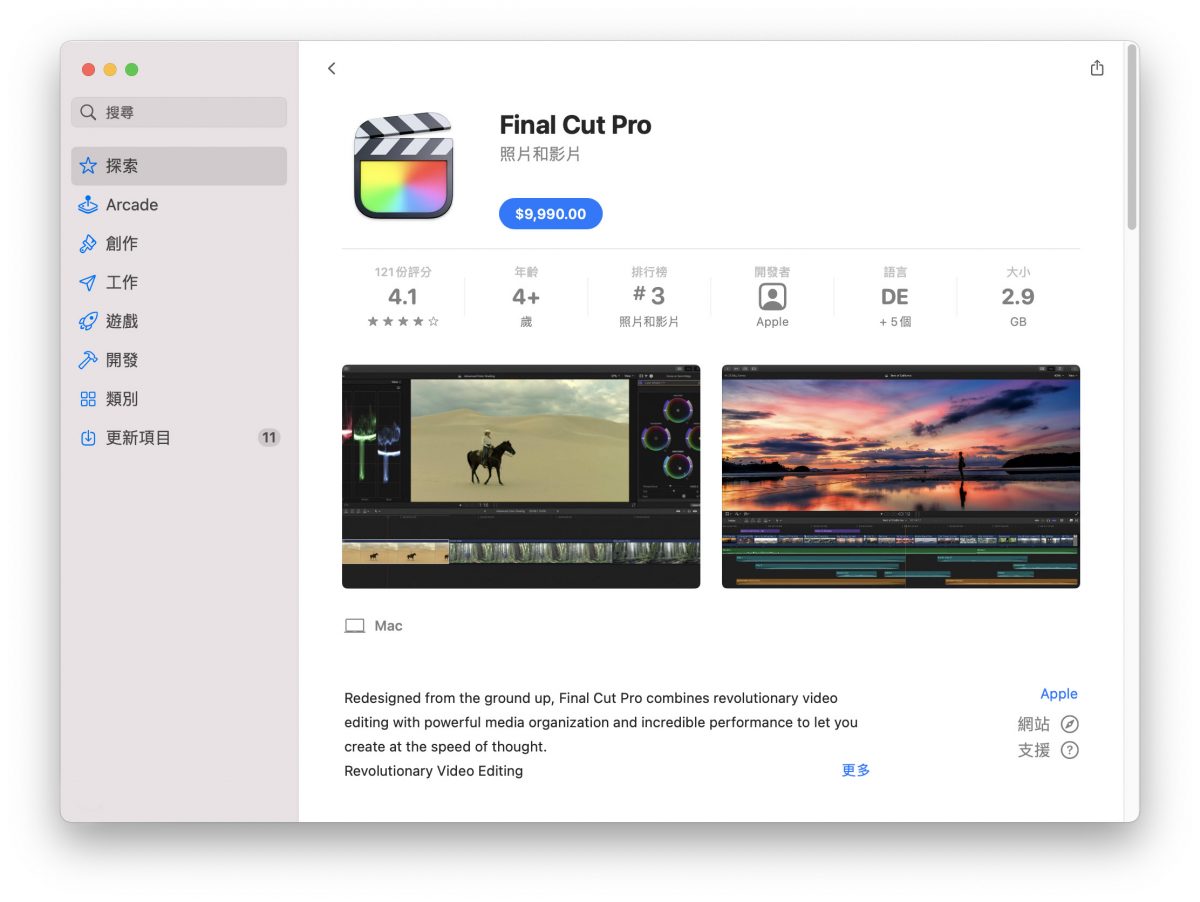
Task: Select the 探索 star icon
Action: tap(88, 166)
